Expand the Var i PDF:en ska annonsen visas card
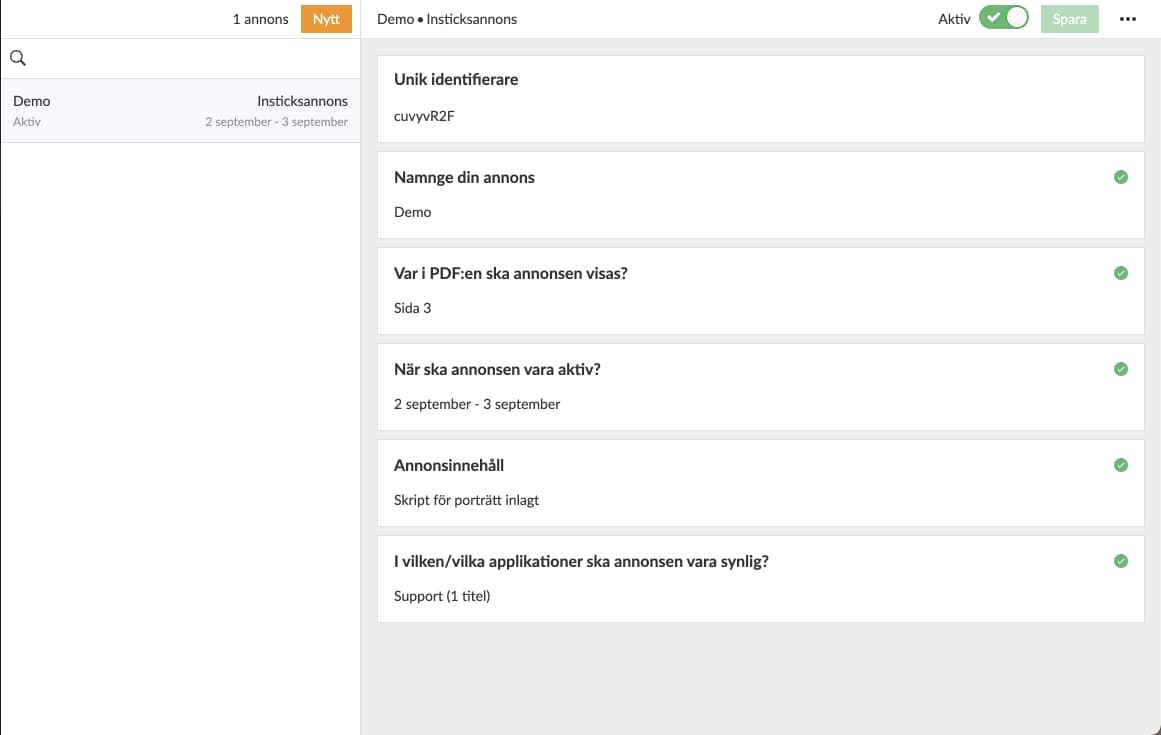This screenshot has height=735, width=1161. coord(700,290)
